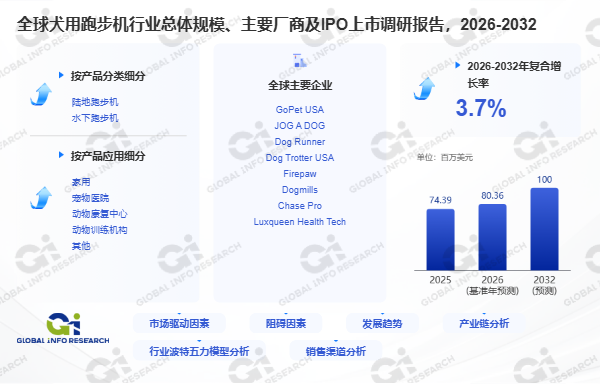Click the 其他 application entry
600x384 pixels.
81,246
